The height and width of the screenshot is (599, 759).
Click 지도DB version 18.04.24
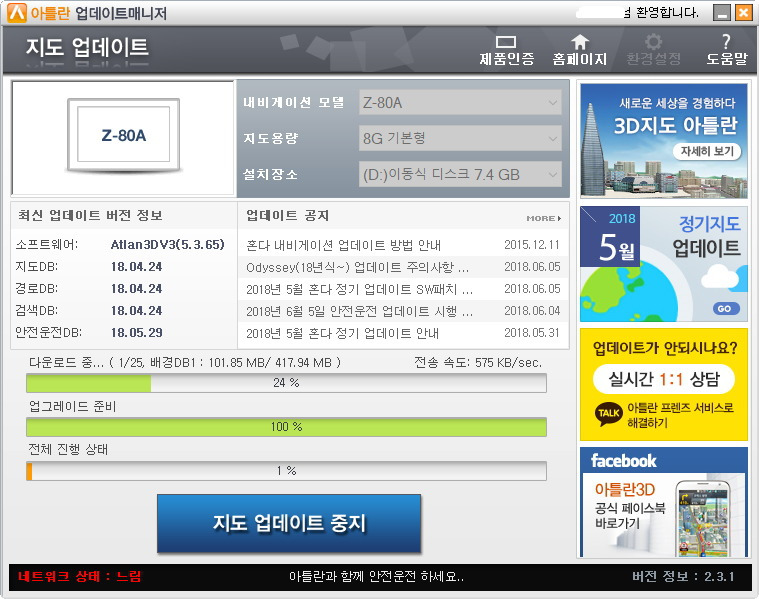[137, 267]
